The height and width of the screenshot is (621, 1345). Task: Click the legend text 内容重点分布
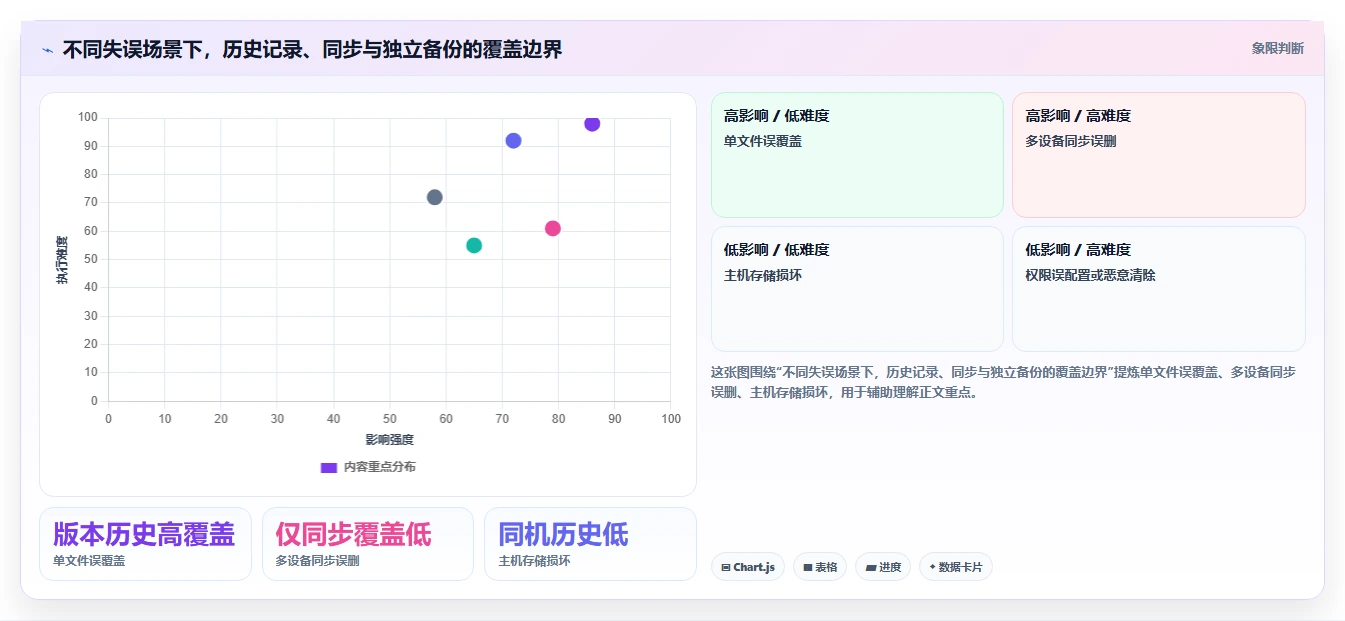tap(379, 467)
